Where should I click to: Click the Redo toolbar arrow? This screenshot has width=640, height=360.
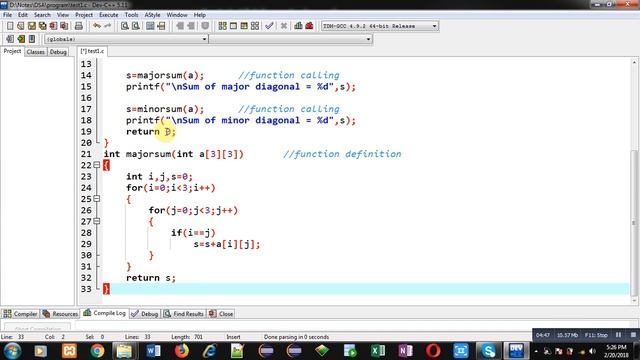107,26
